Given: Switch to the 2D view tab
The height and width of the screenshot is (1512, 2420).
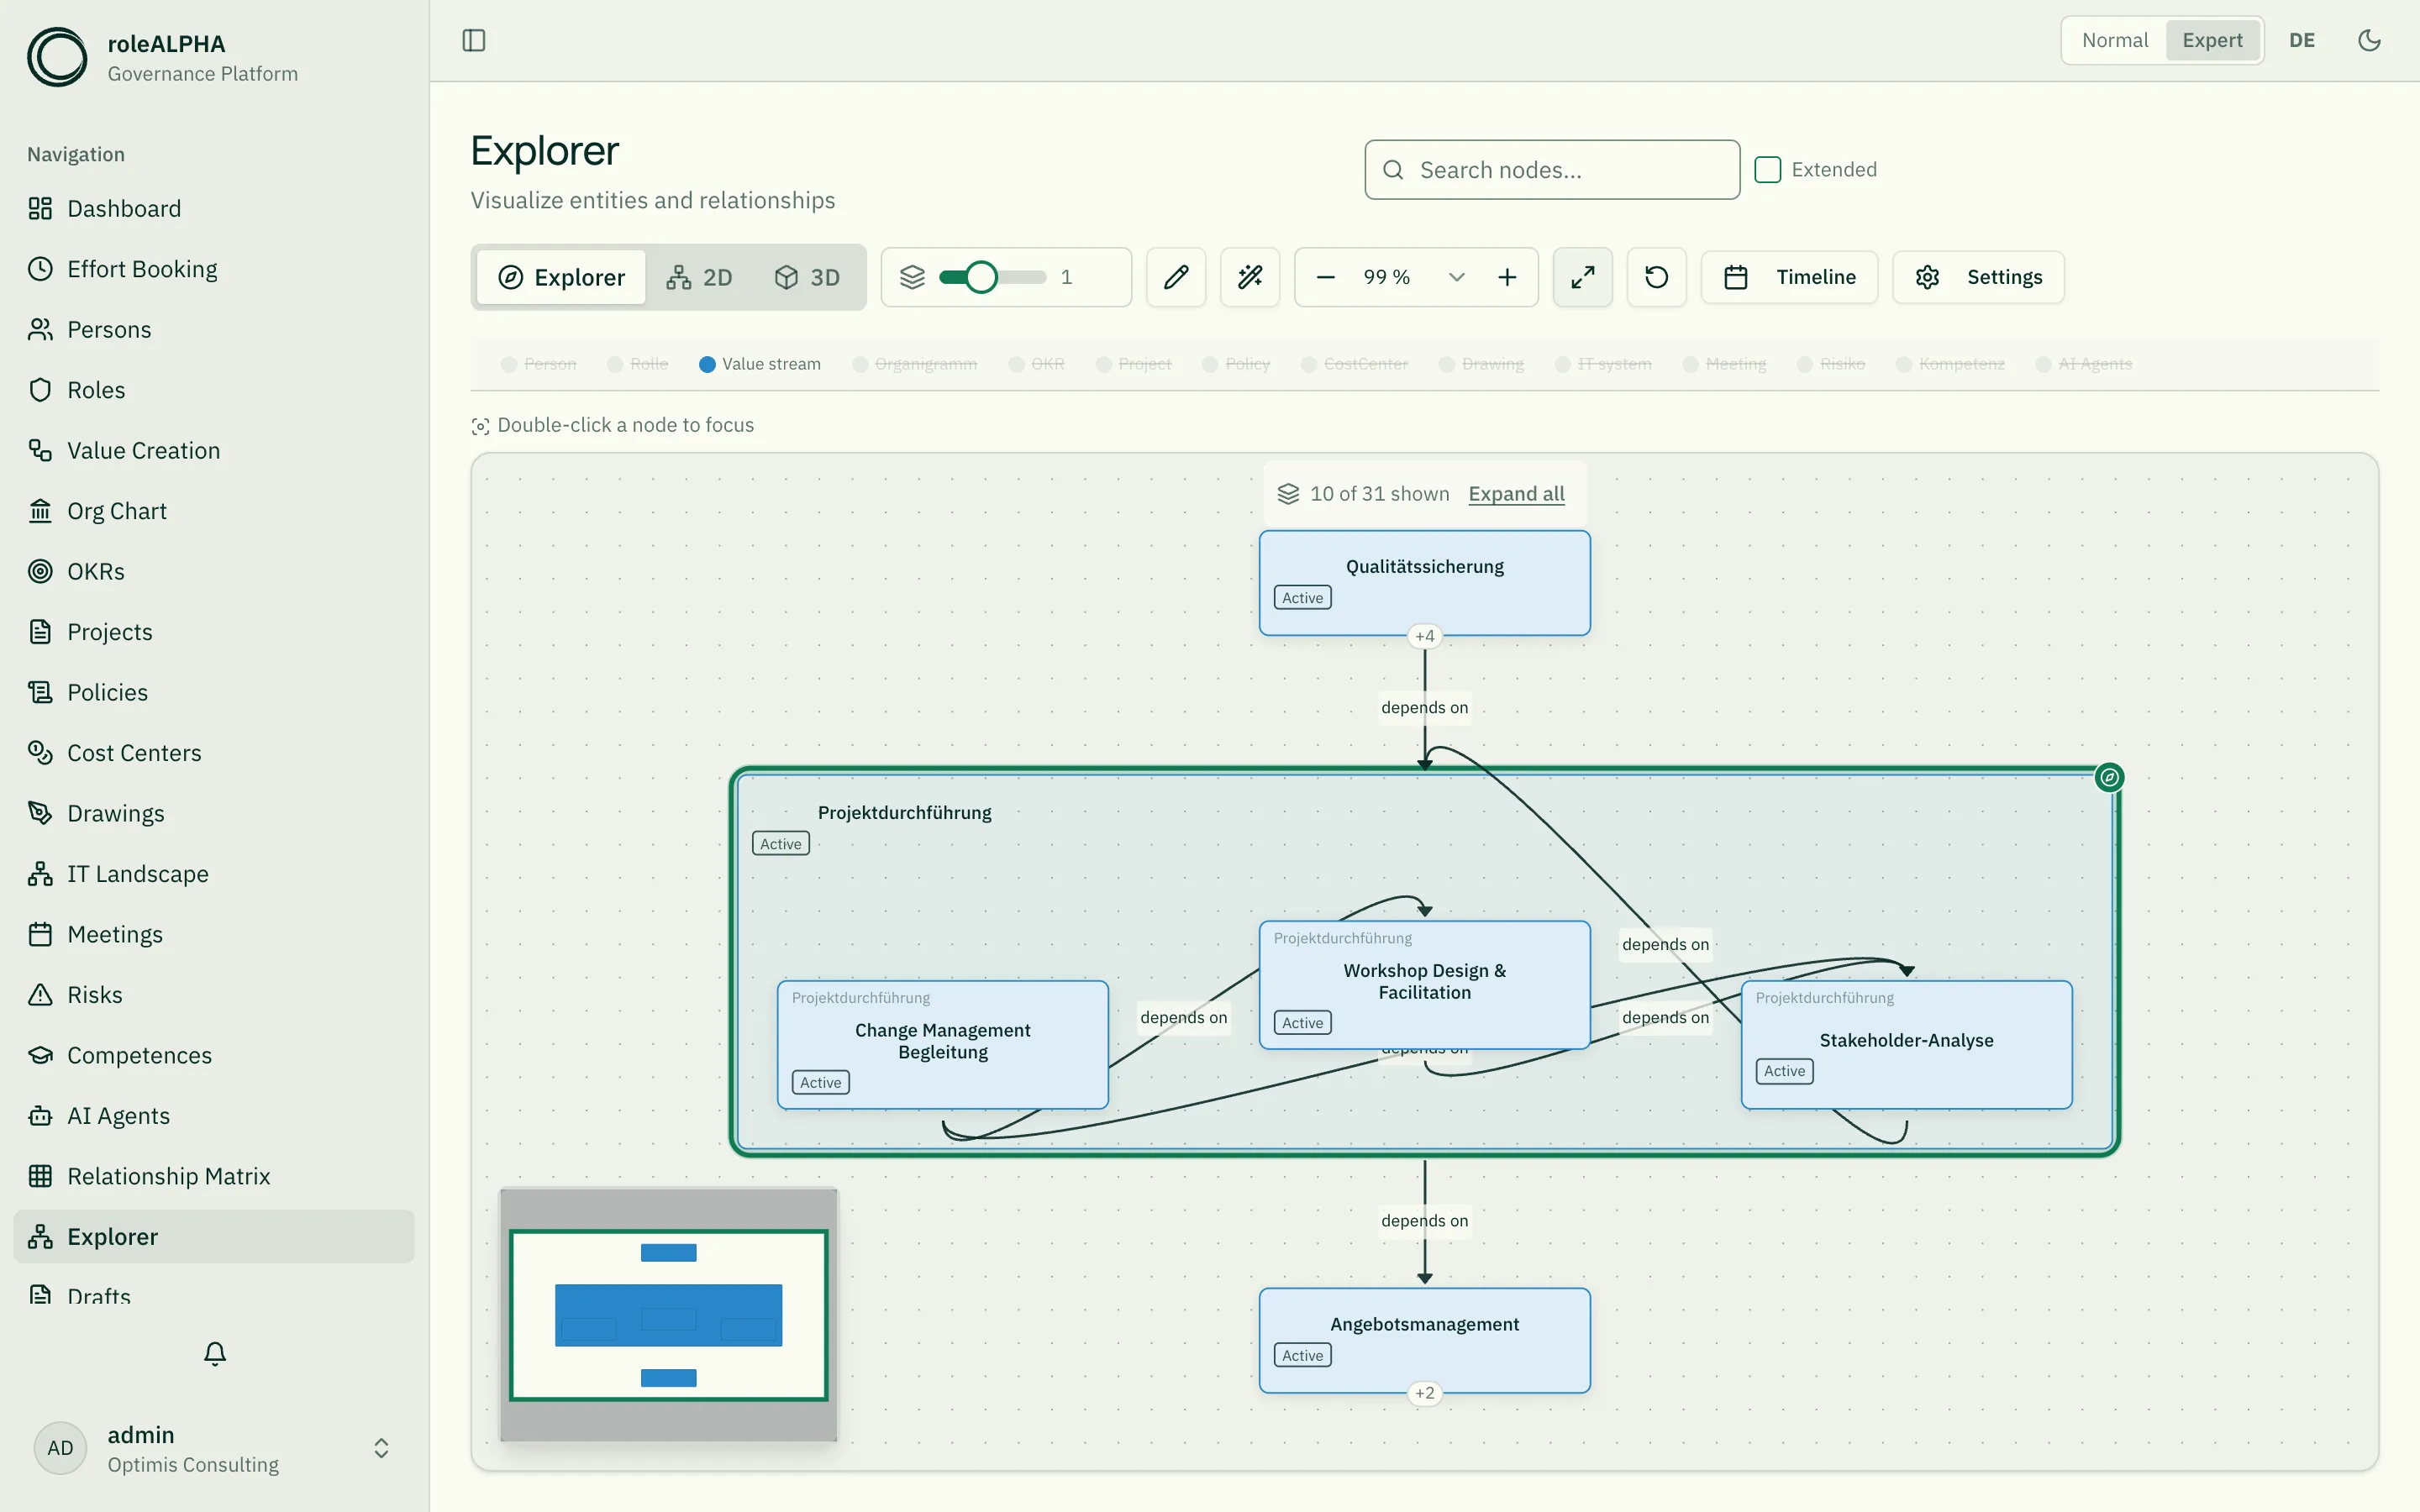Looking at the screenshot, I should 700,277.
